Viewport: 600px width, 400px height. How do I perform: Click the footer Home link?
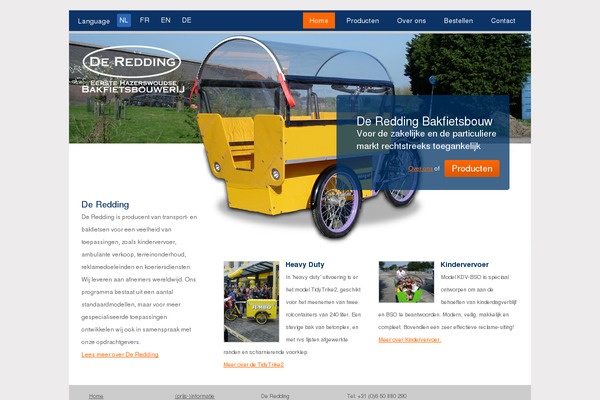point(96,396)
